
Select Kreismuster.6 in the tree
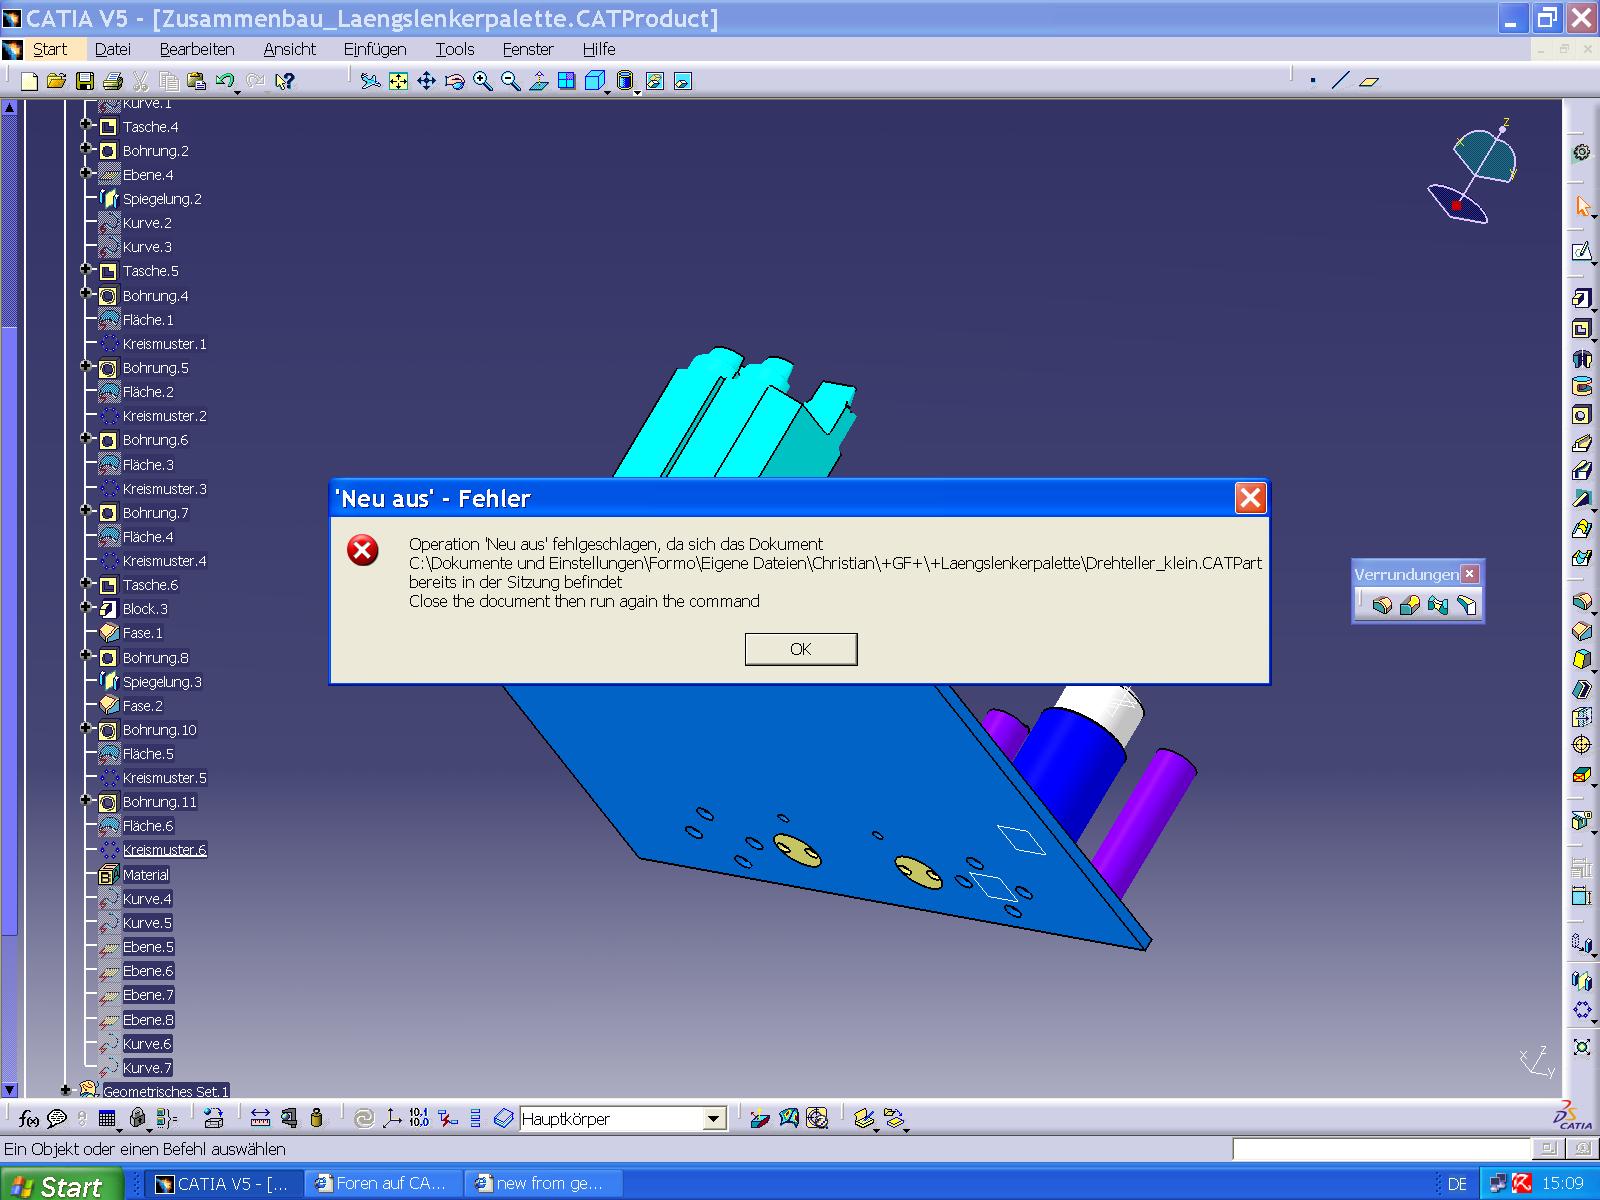pos(164,850)
